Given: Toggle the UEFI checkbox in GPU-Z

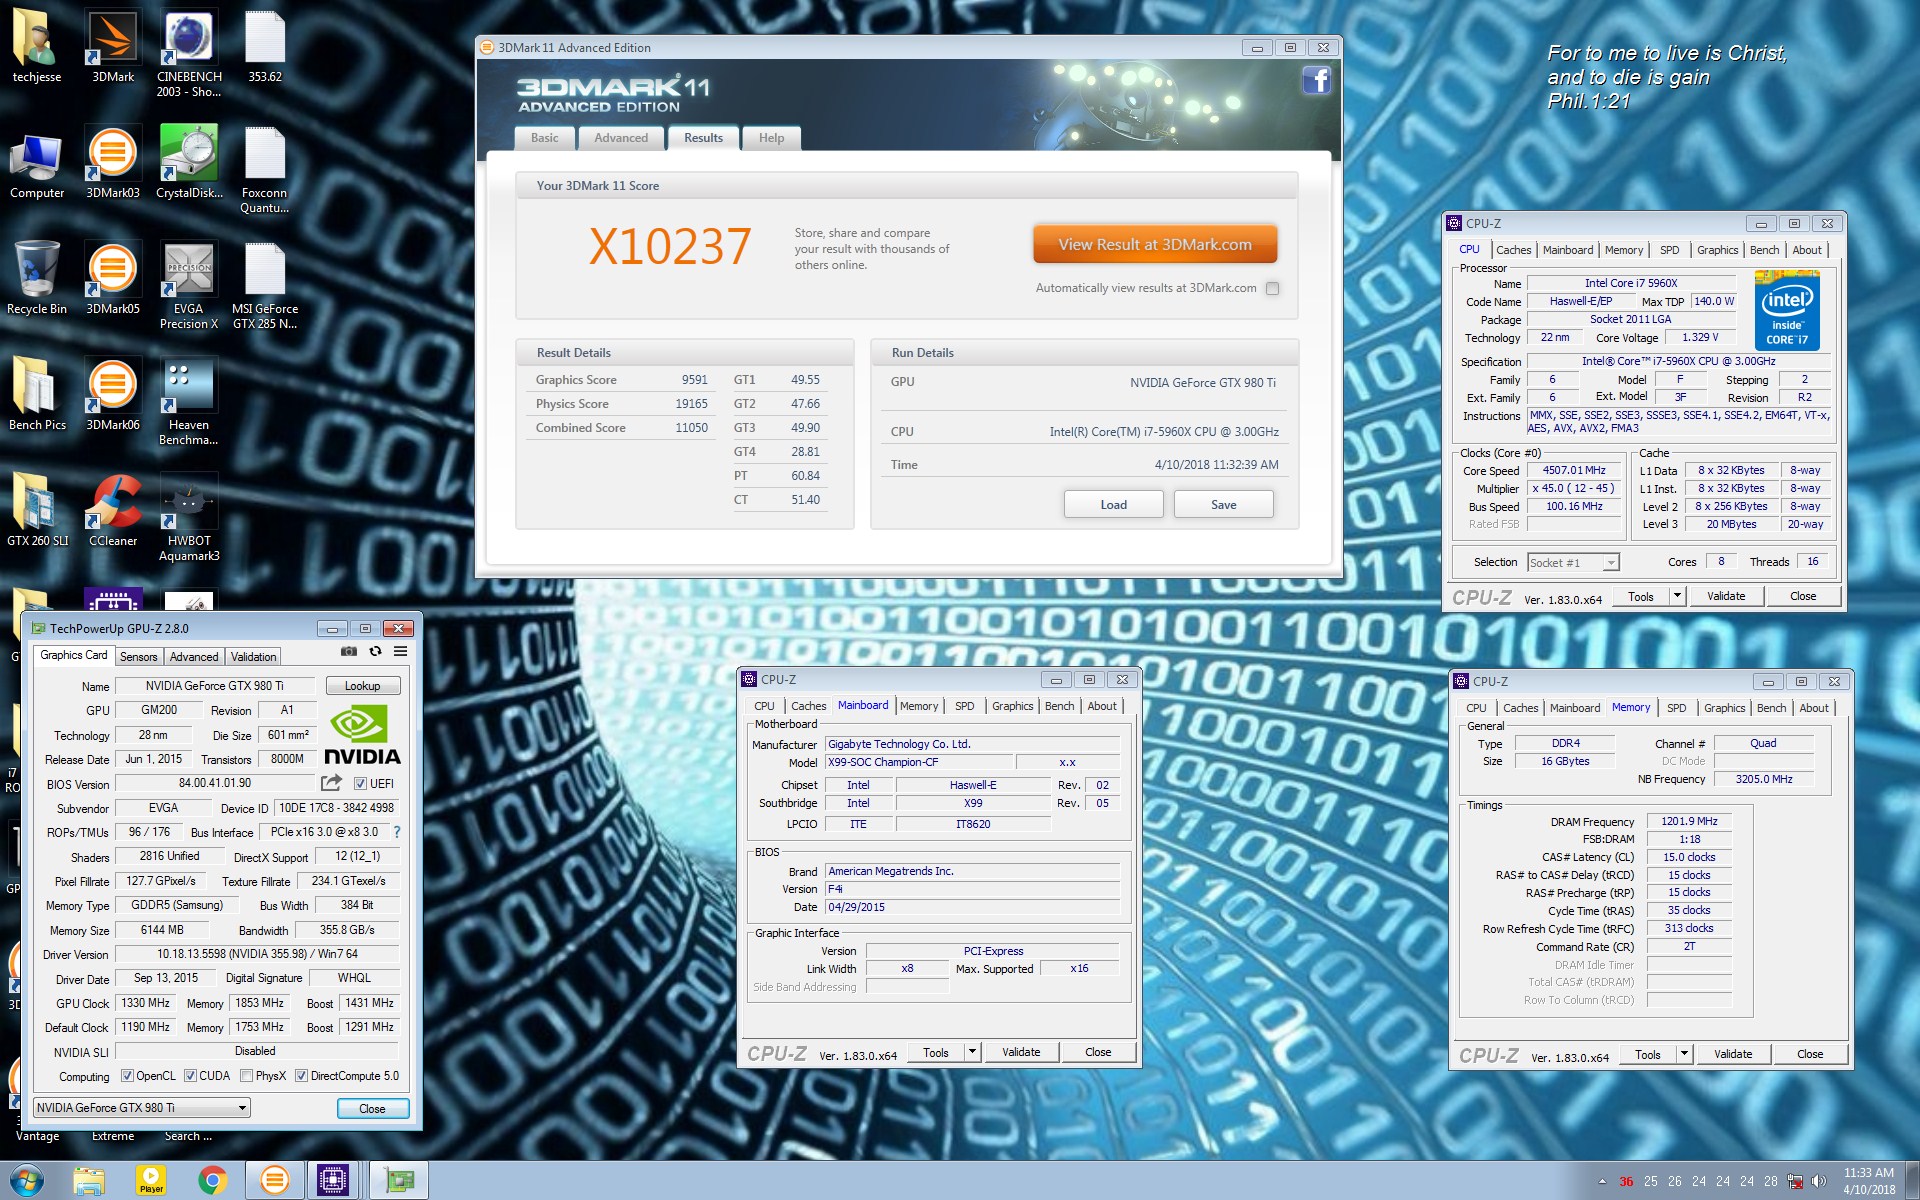Looking at the screenshot, I should pos(360,784).
